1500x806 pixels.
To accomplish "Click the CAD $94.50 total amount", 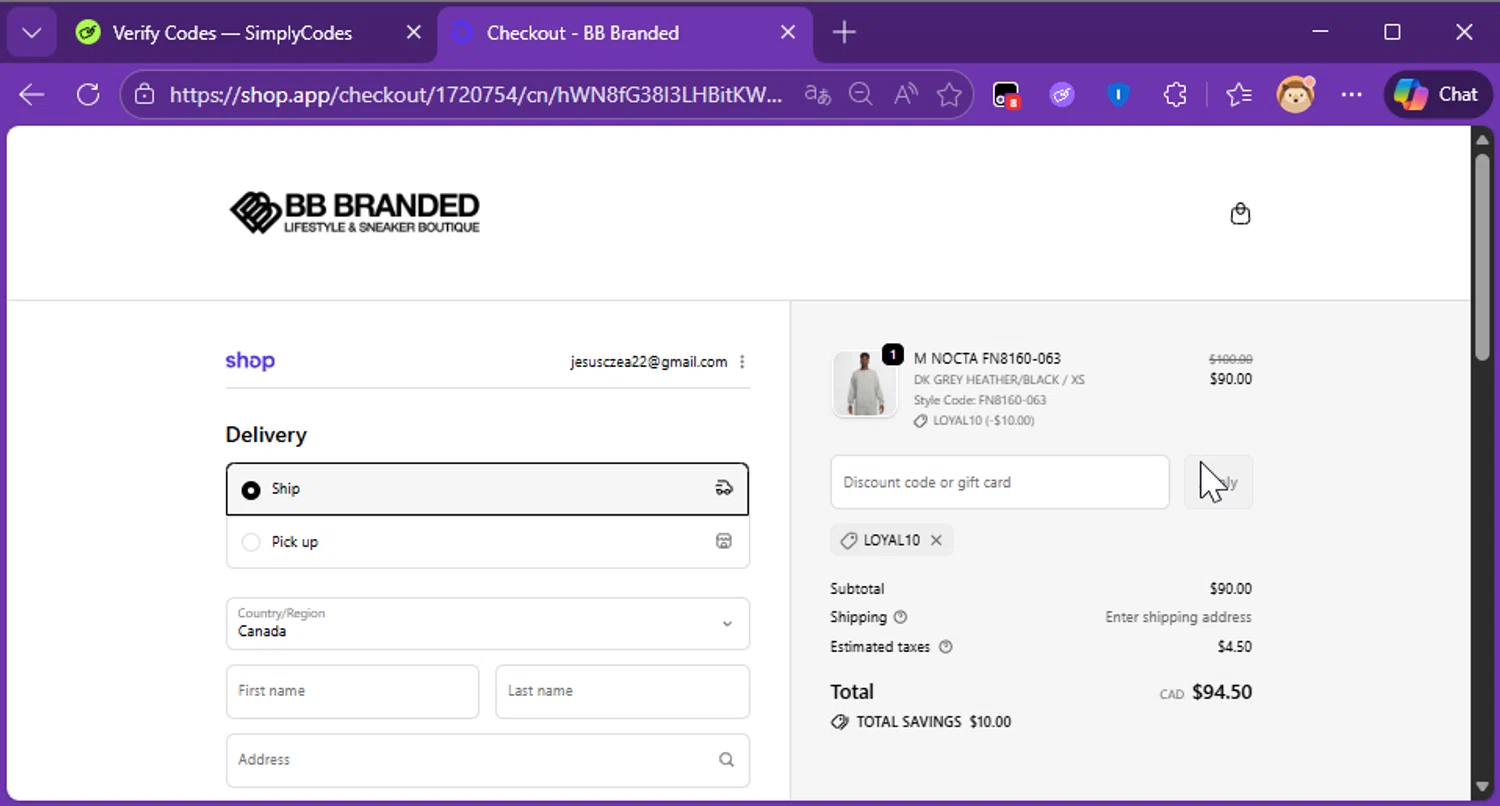I will point(1205,692).
